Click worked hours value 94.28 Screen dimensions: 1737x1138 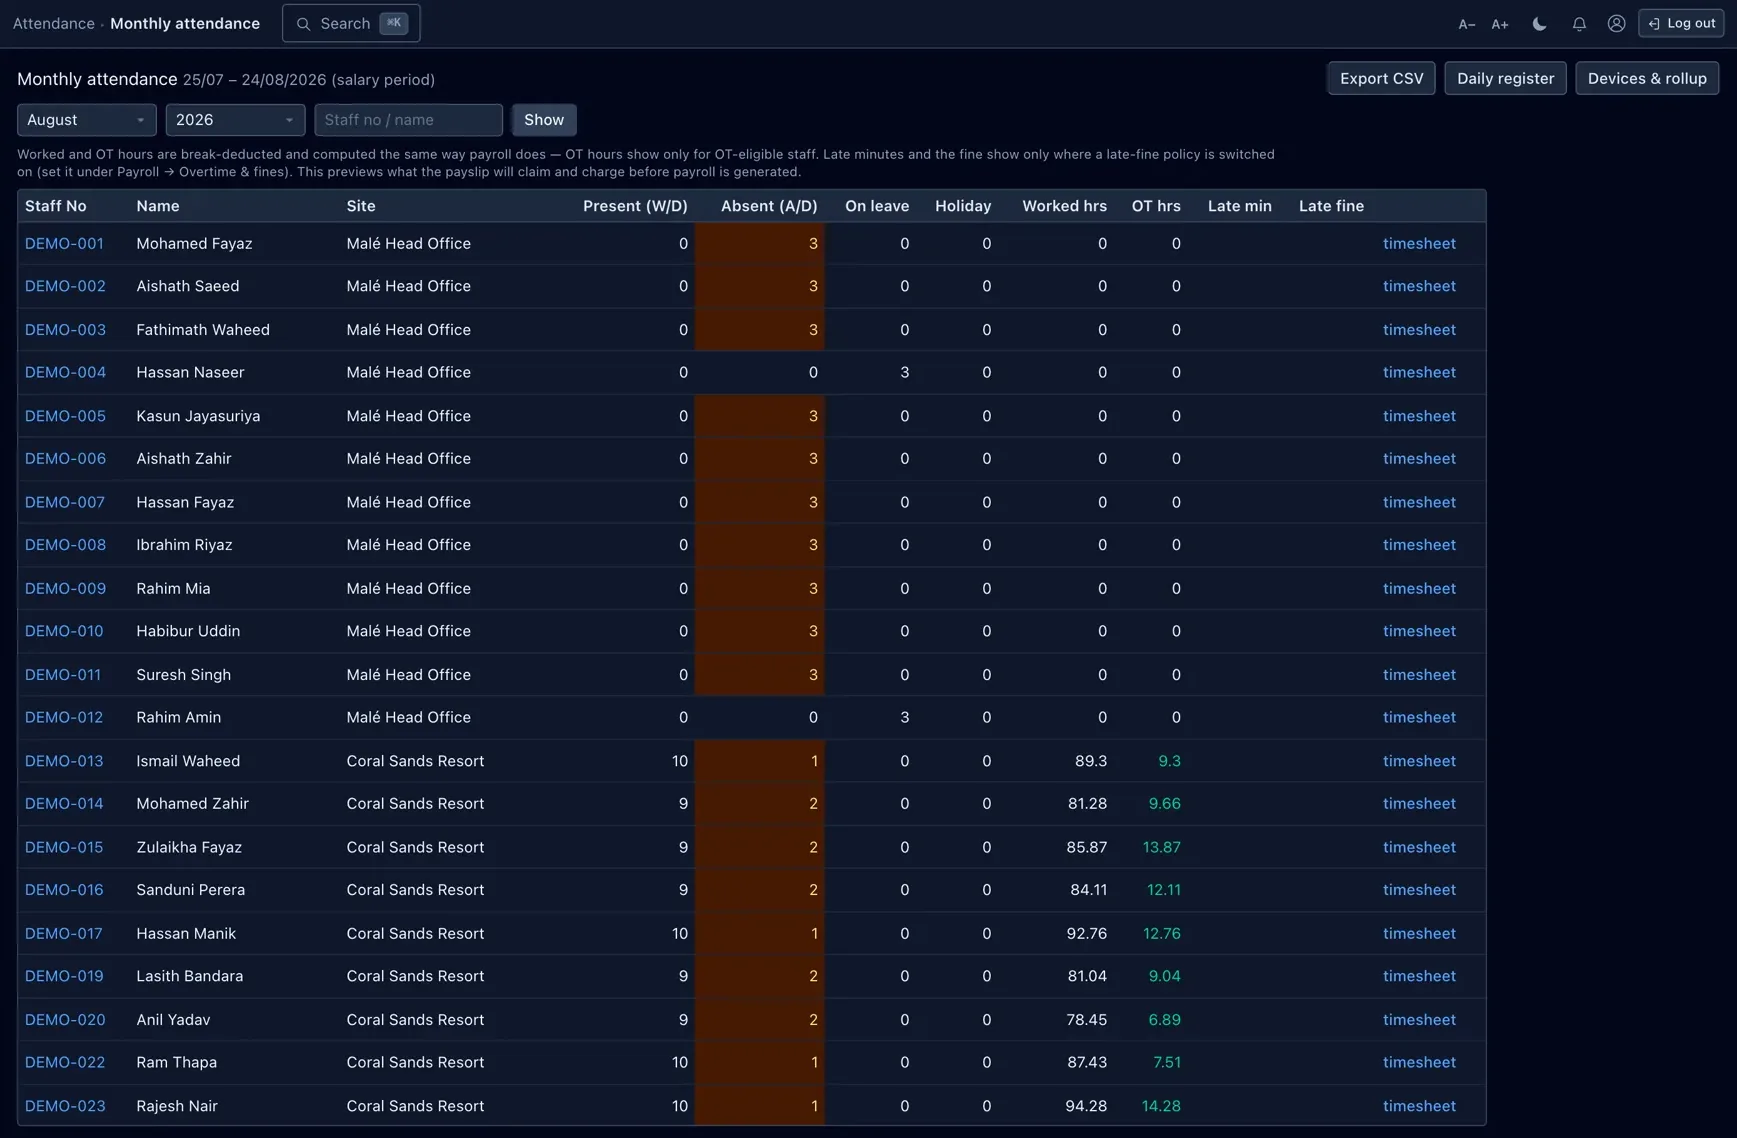point(1086,1106)
